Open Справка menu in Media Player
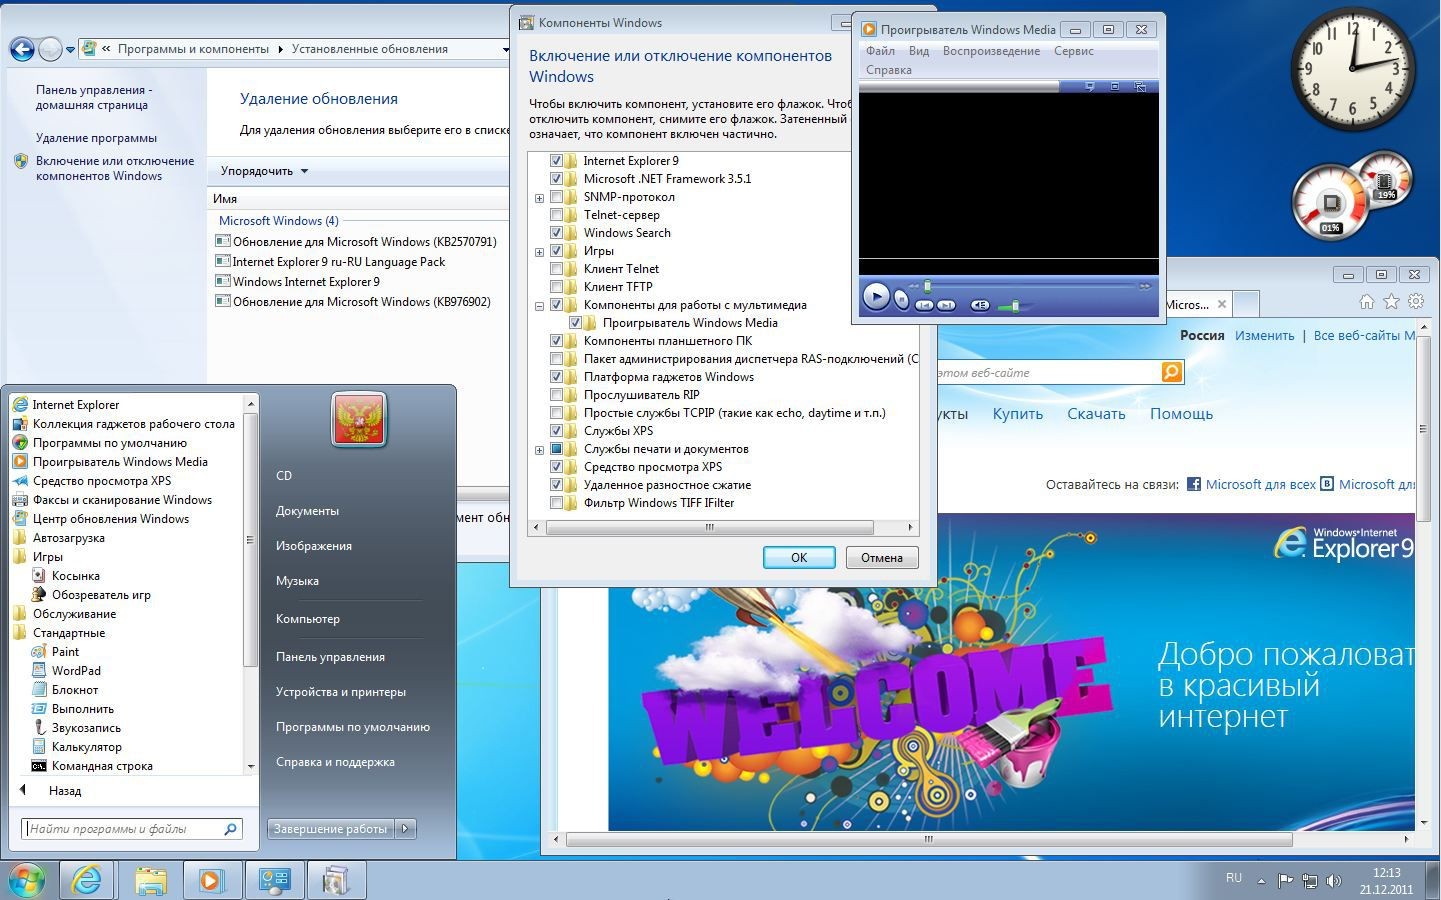 (x=888, y=69)
